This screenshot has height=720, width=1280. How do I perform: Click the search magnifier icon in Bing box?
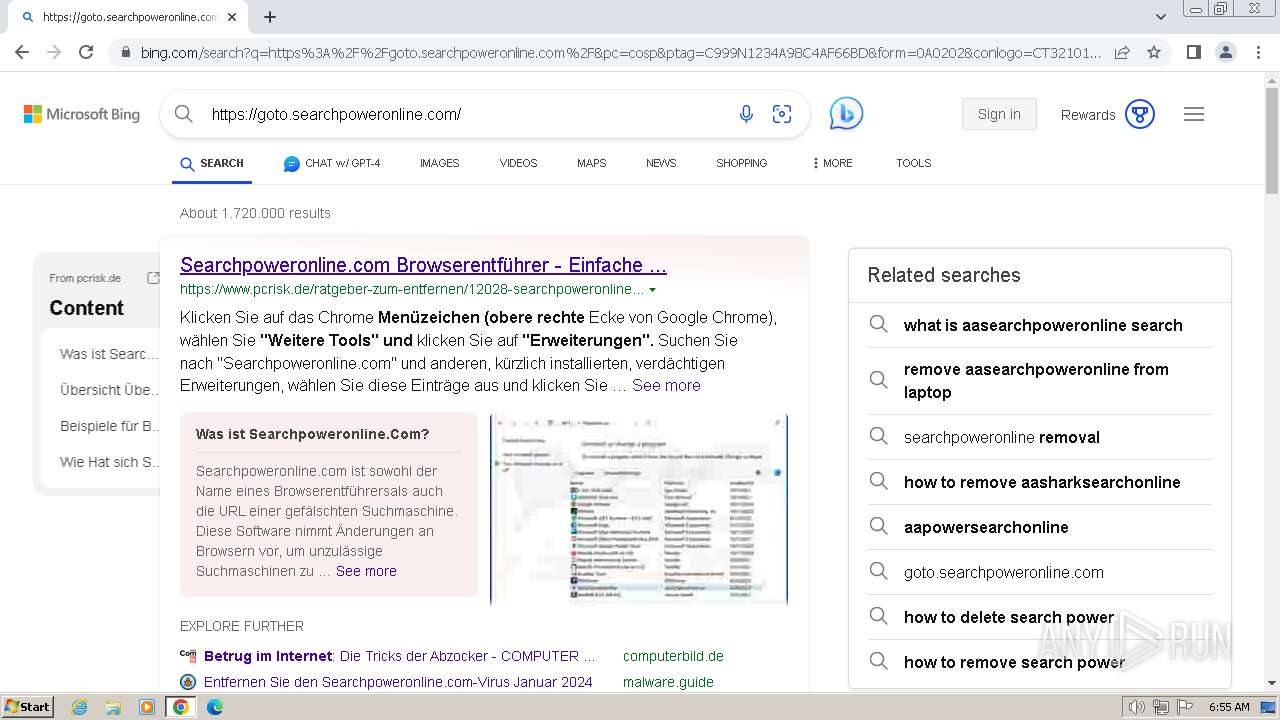click(x=184, y=114)
